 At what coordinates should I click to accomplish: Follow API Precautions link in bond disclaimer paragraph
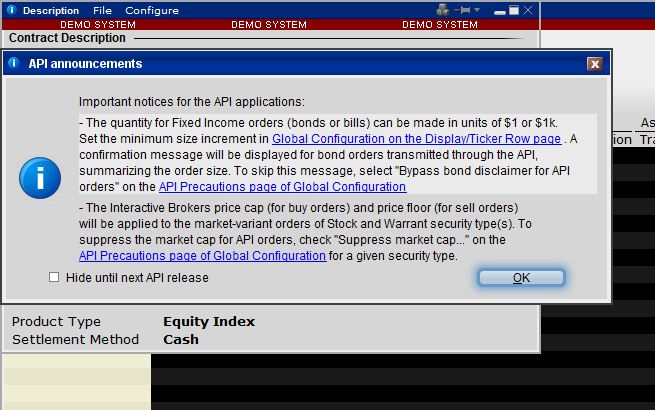coord(282,186)
